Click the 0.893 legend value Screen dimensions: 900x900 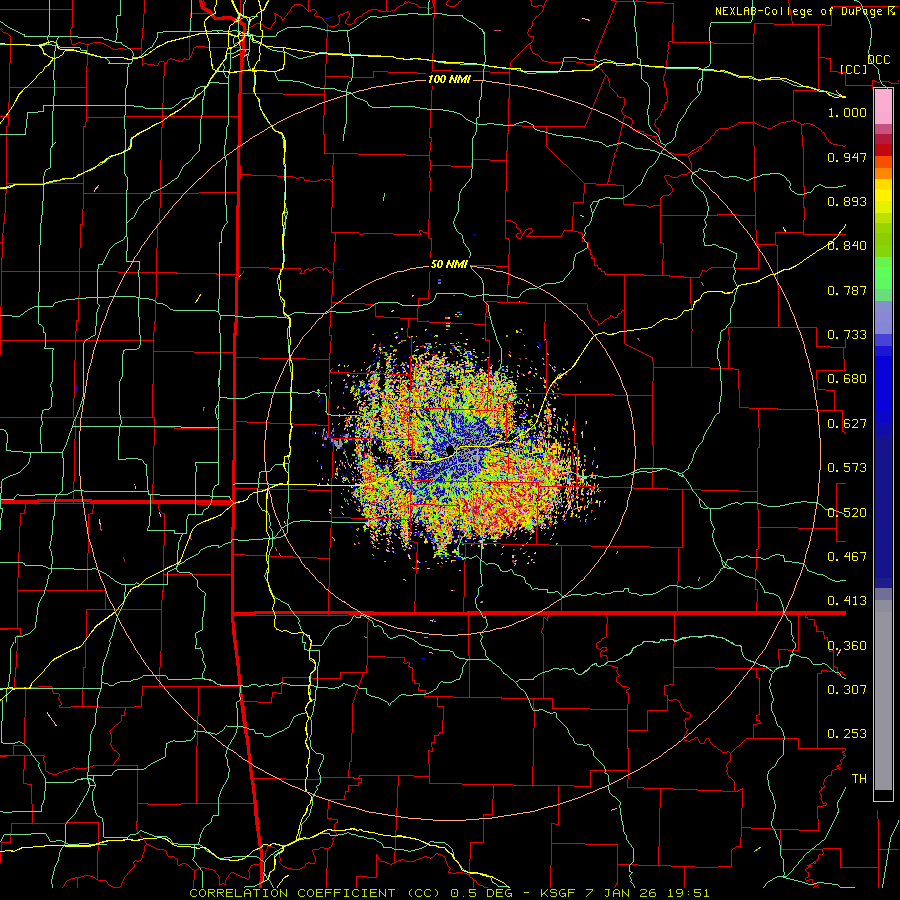tap(847, 201)
